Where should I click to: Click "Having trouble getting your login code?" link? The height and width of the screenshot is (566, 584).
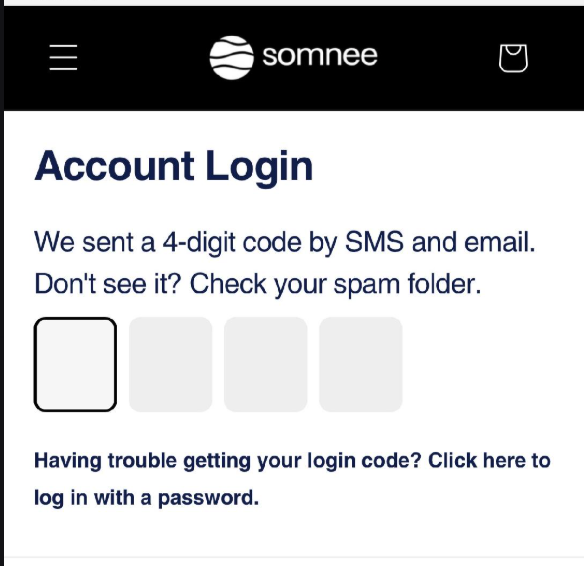(228, 461)
